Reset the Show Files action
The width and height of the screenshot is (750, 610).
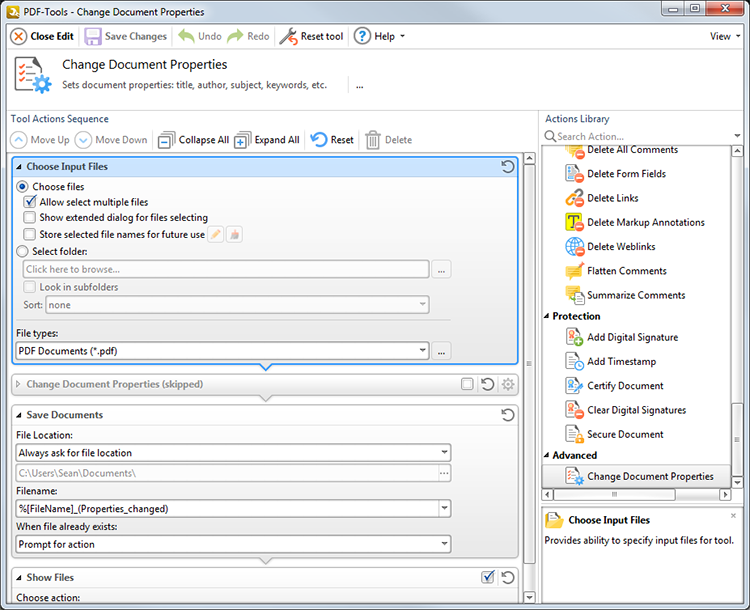click(x=507, y=577)
